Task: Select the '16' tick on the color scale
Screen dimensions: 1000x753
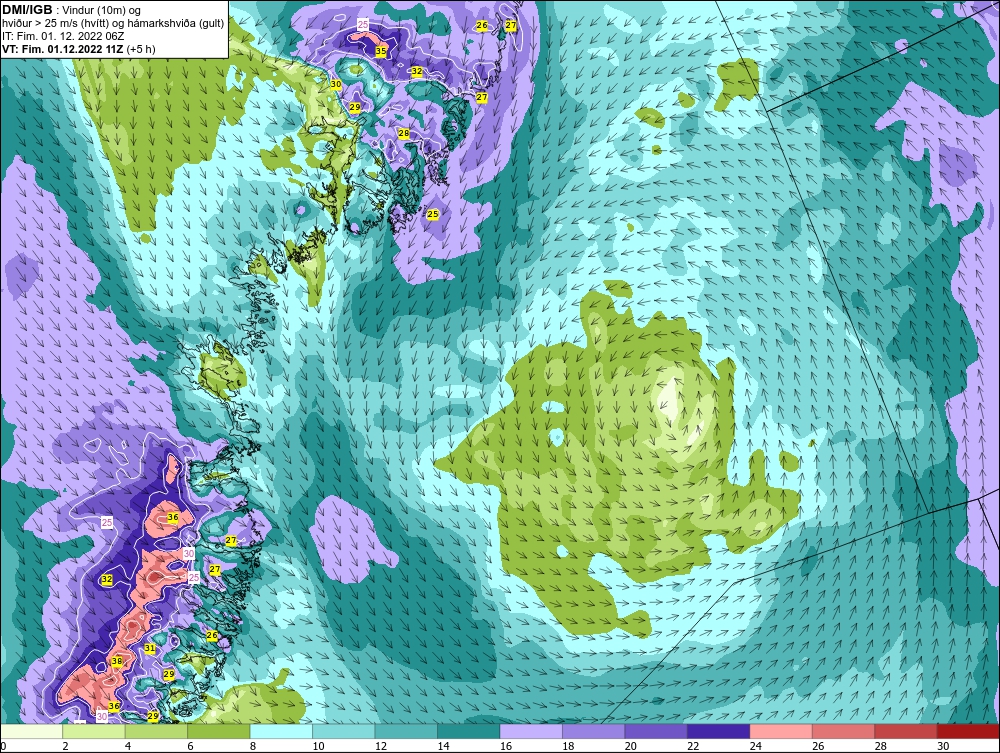Action: (x=506, y=746)
